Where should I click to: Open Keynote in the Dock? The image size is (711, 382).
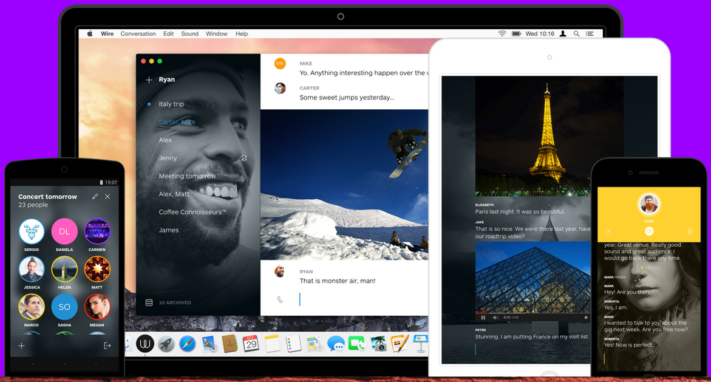click(x=420, y=344)
